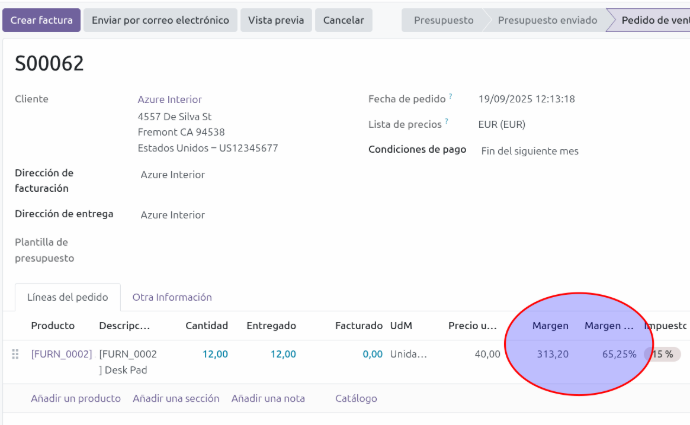Open Azure Interior customer link
The height and width of the screenshot is (425, 690).
coord(169,99)
